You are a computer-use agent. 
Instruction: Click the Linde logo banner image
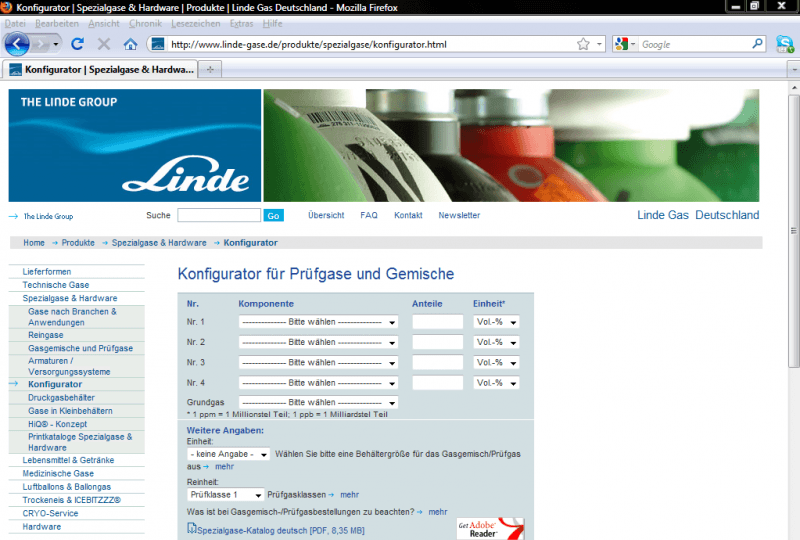click(x=135, y=145)
